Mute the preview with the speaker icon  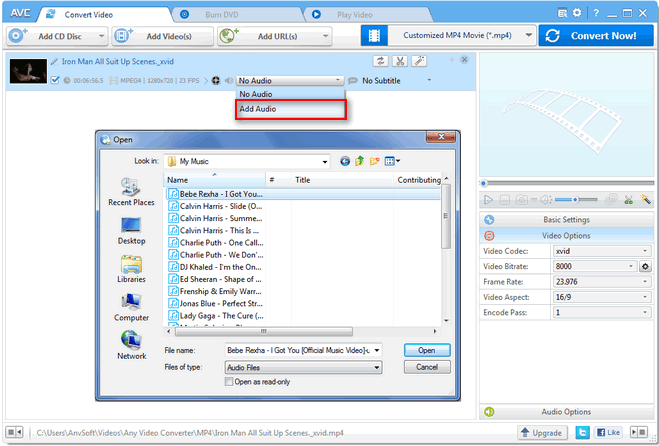(x=546, y=200)
